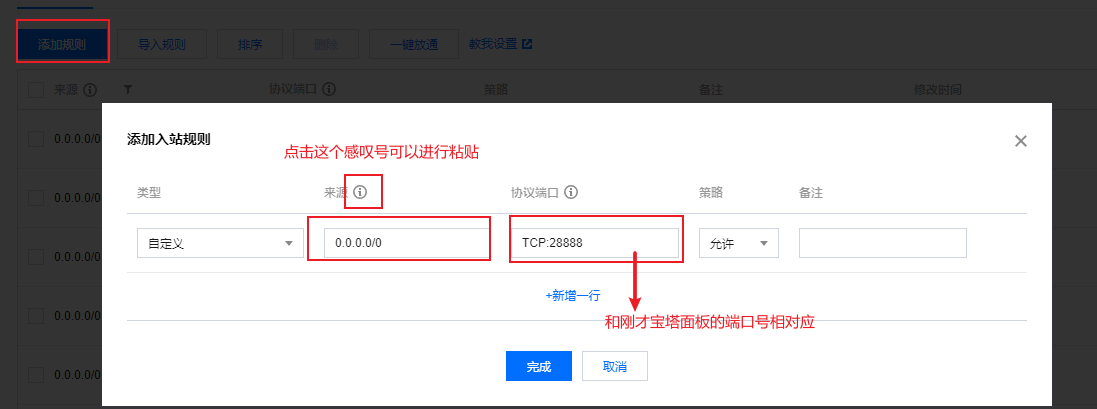This screenshot has height=409, width=1097.
Task: Open the 允许 policy dropdown
Action: pyautogui.click(x=739, y=243)
